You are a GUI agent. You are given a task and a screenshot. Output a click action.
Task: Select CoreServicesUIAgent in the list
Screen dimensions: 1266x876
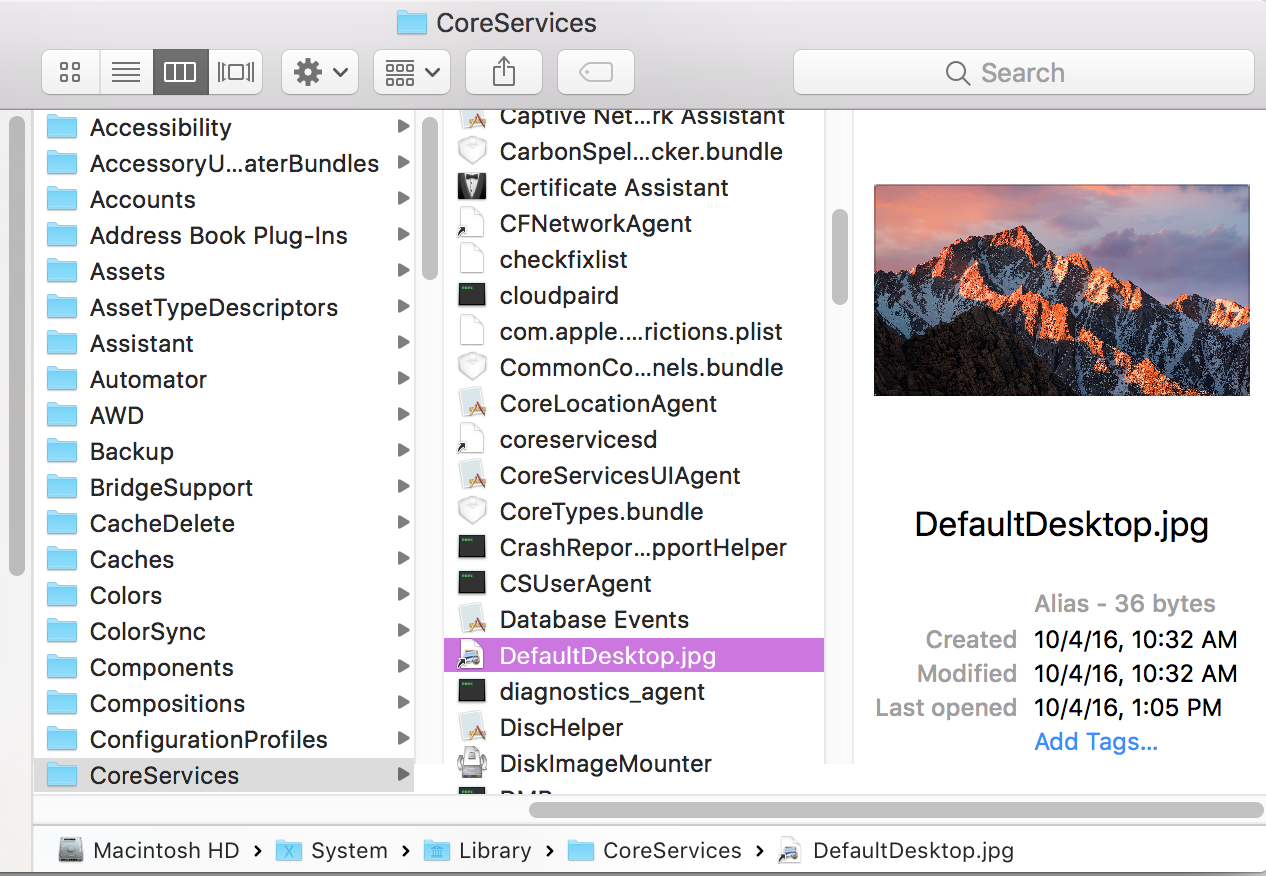pos(634,475)
